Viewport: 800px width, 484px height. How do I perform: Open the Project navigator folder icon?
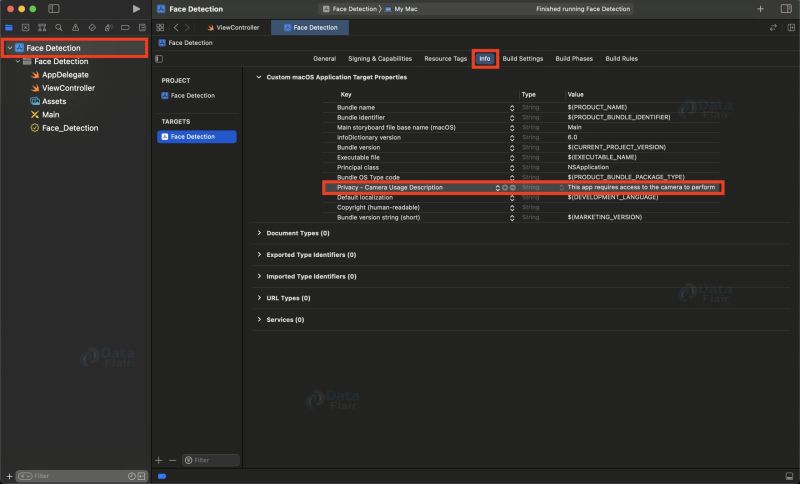[9, 28]
